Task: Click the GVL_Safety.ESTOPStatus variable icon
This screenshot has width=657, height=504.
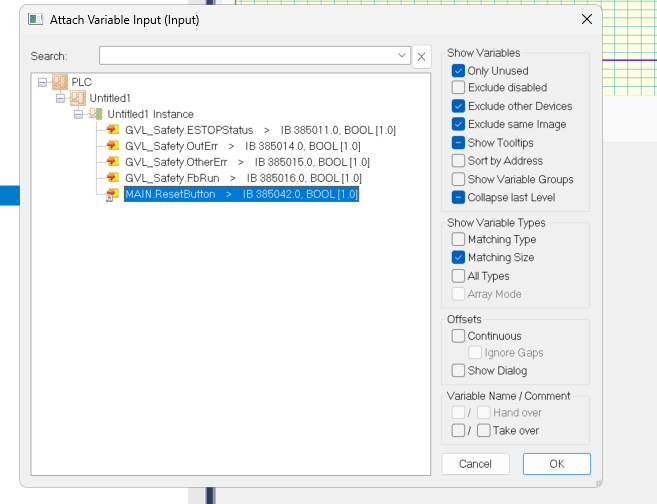Action: (x=112, y=130)
